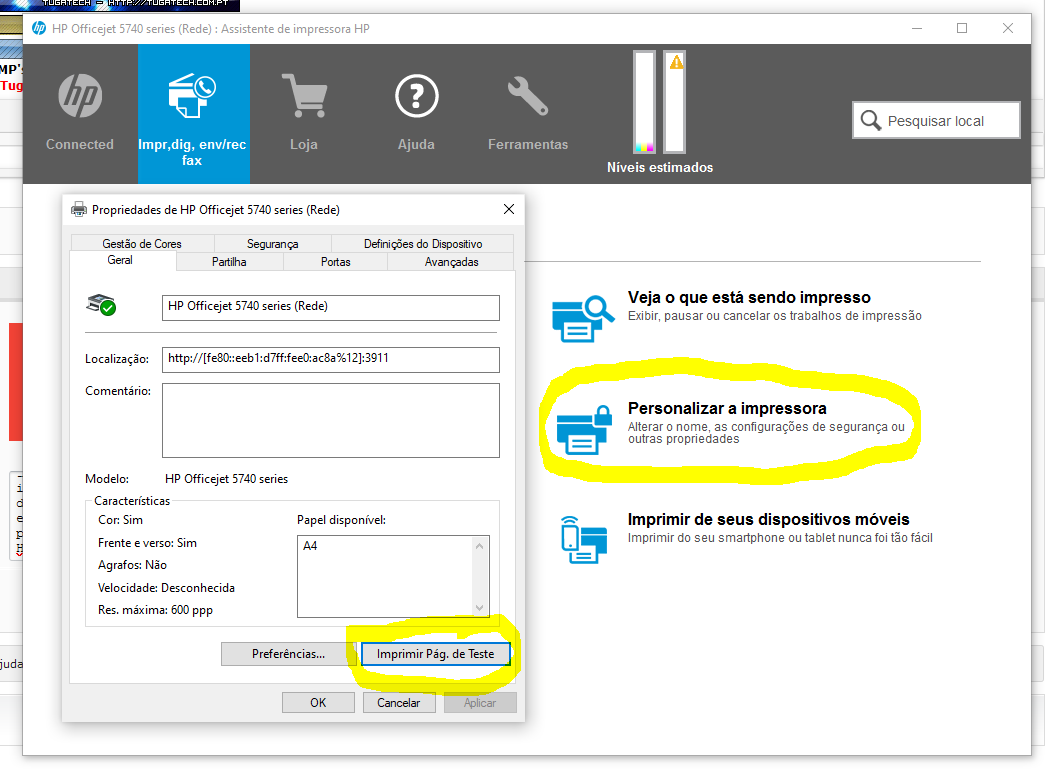This screenshot has width=1049, height=775.
Task: Click the Personalizar a impressora lock icon
Action: pyautogui.click(x=582, y=428)
